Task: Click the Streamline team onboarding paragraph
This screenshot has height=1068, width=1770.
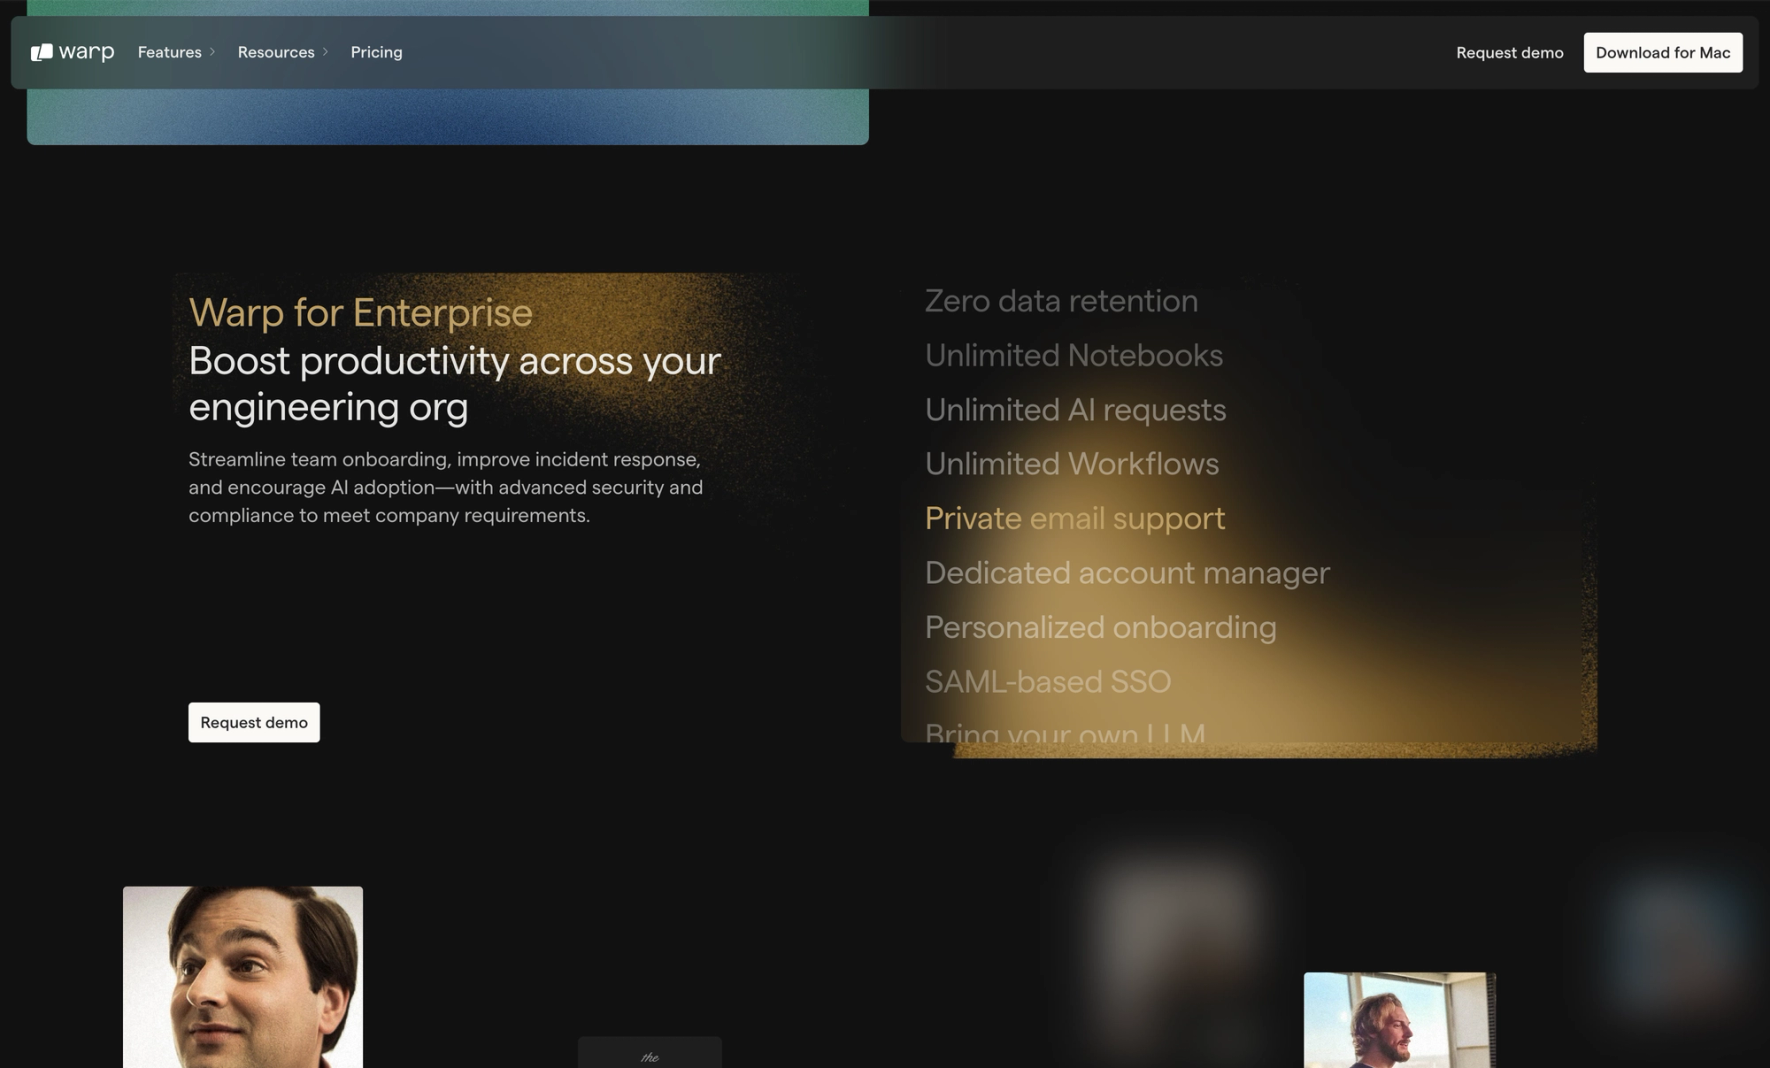Action: coord(446,487)
